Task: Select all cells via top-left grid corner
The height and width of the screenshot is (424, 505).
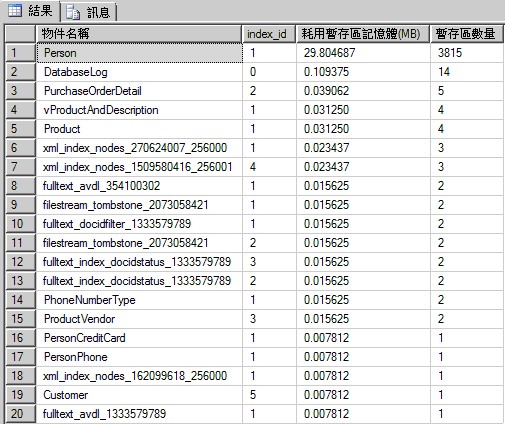Action: (x=20, y=34)
